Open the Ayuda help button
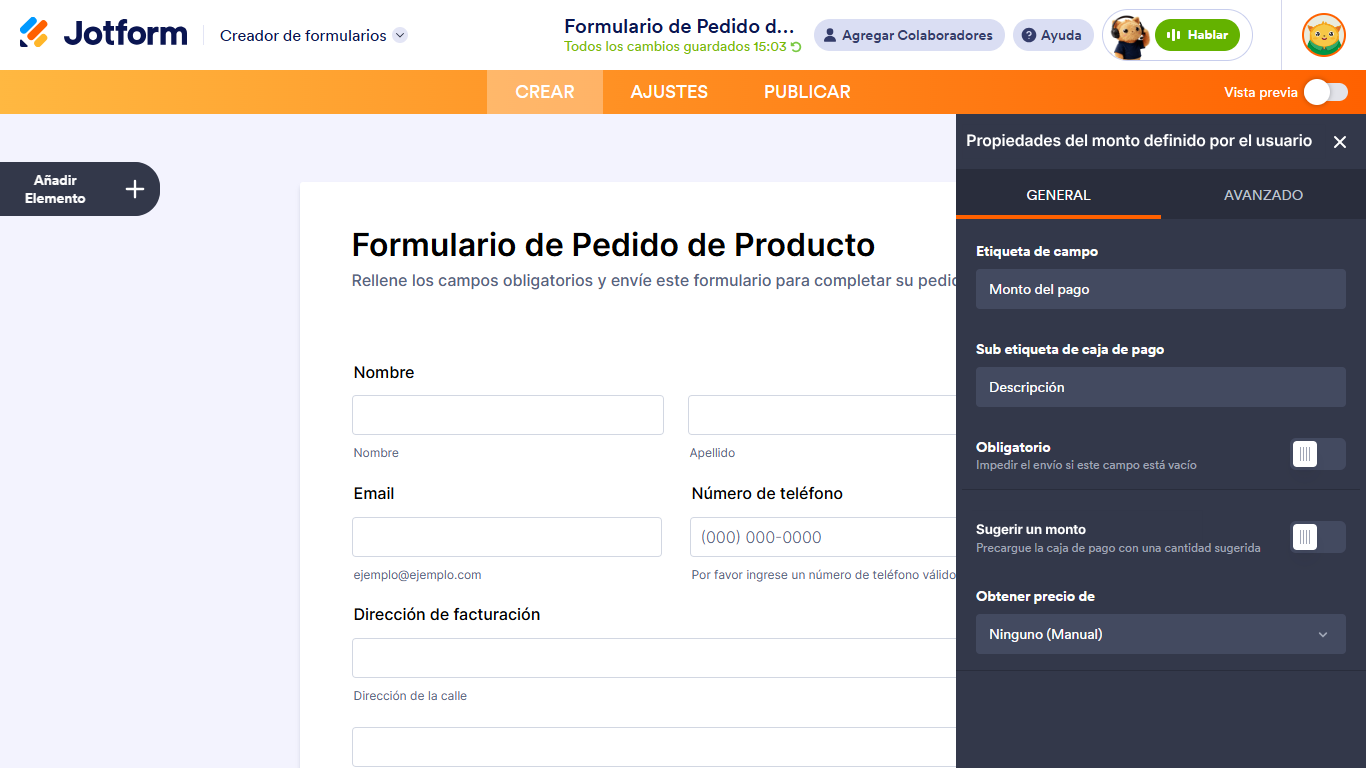 (1053, 35)
